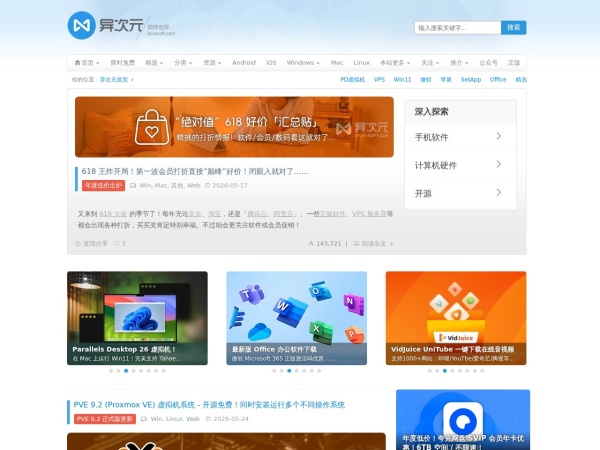Click the 搜索 search button
The image size is (600, 450).
click(514, 28)
